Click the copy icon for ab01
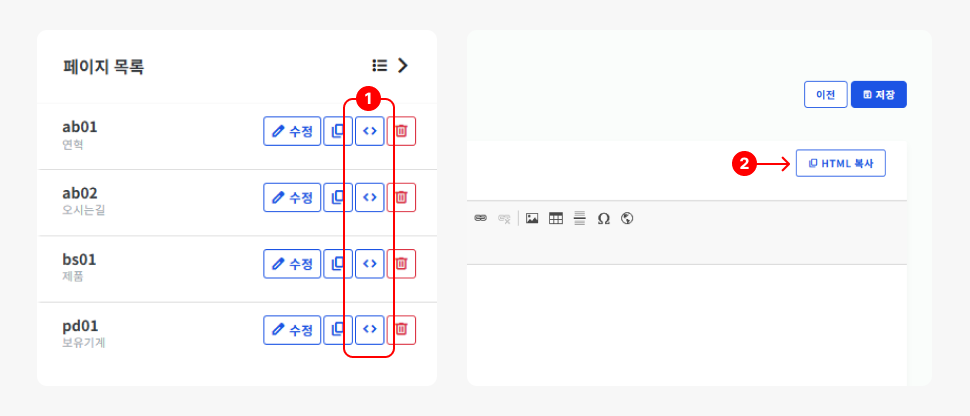The image size is (970, 416). 338,131
